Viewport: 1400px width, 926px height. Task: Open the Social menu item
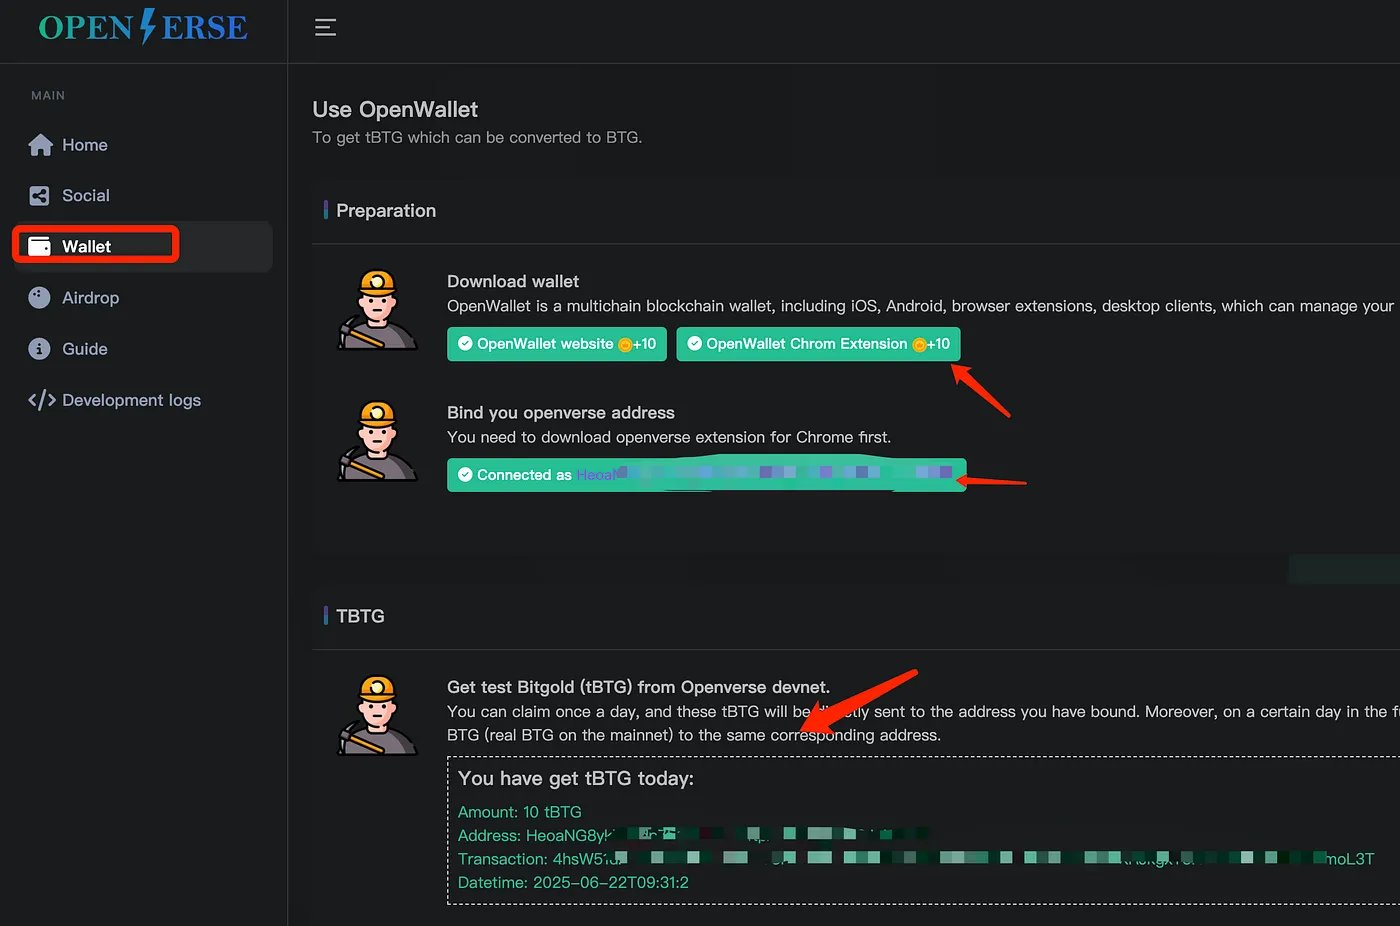click(x=142, y=196)
